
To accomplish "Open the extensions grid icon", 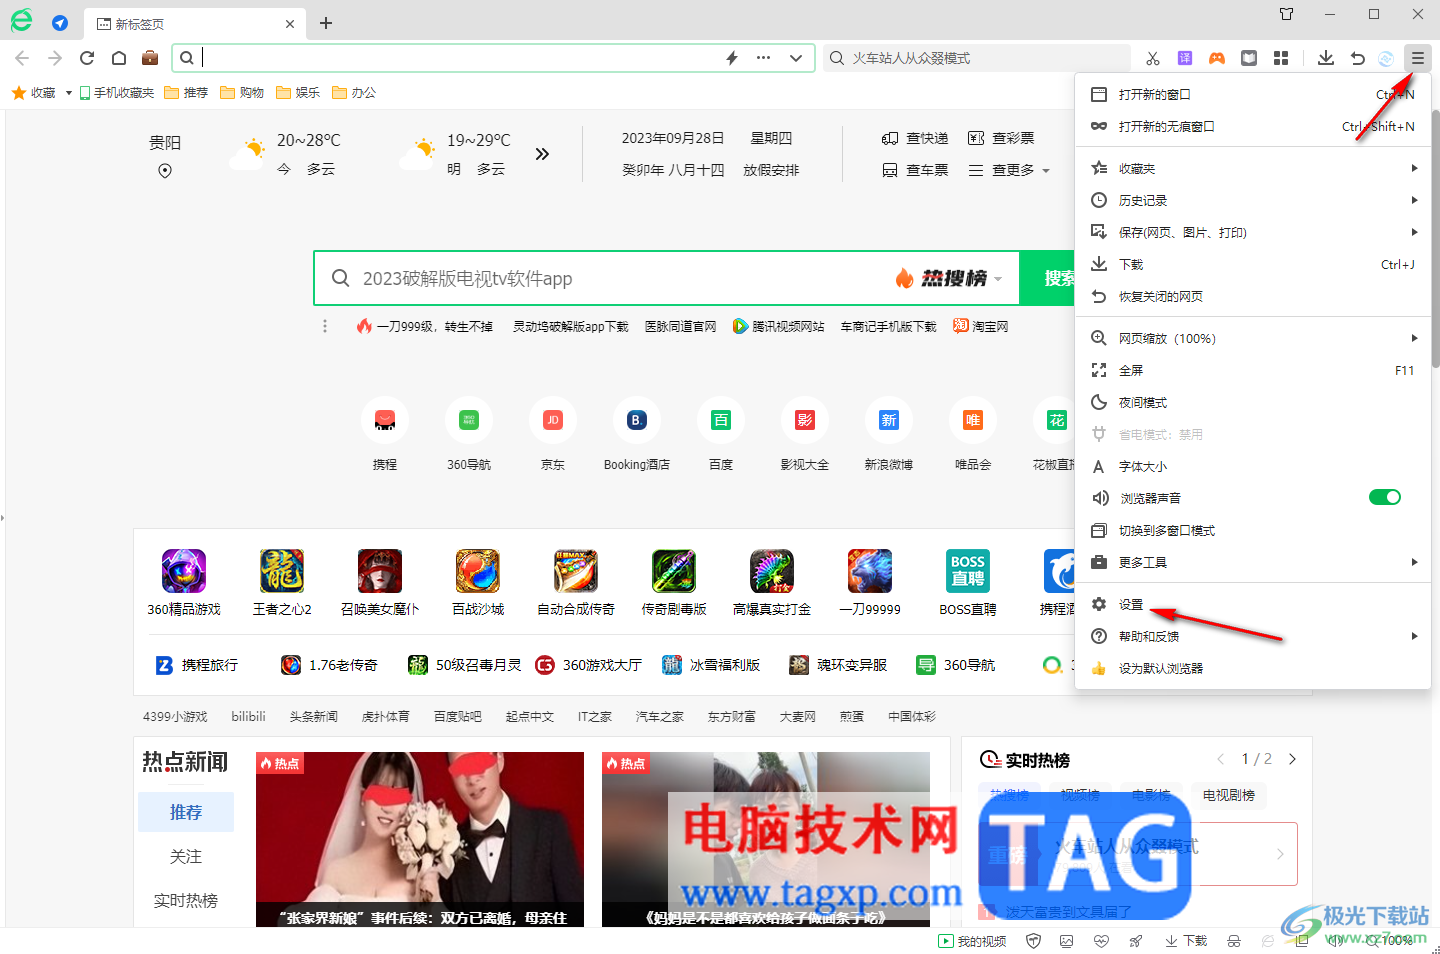I will click(1281, 58).
